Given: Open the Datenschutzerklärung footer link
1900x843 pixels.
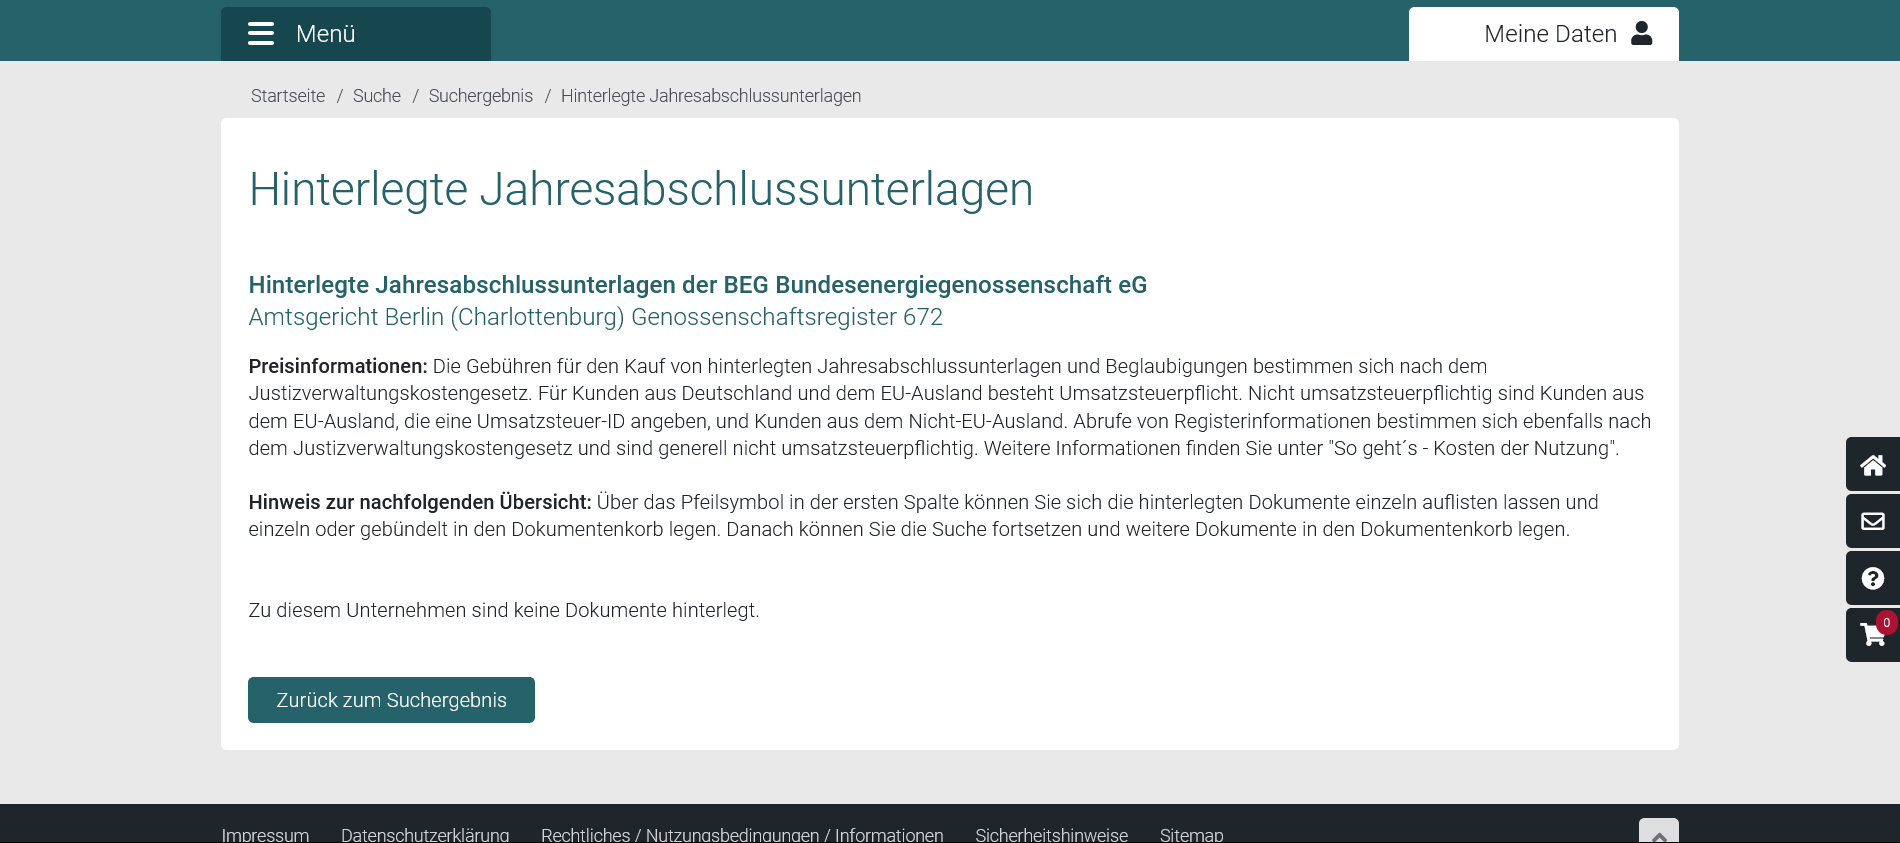Looking at the screenshot, I should [425, 834].
